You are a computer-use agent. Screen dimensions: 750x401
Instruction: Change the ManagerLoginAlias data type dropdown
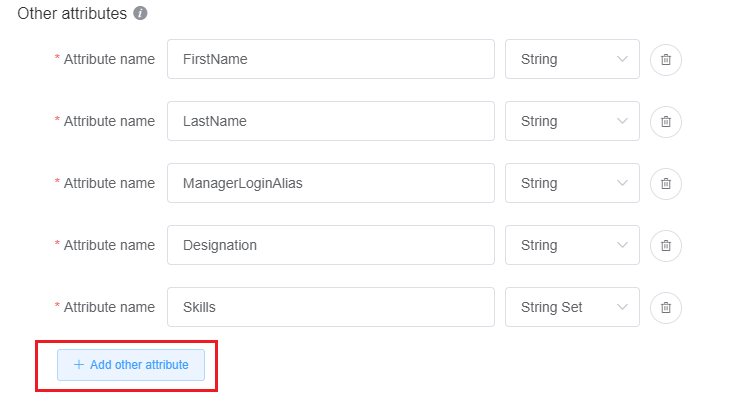[572, 184]
